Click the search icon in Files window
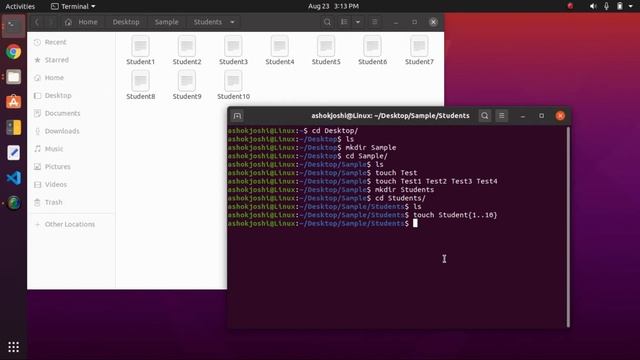 (x=327, y=22)
